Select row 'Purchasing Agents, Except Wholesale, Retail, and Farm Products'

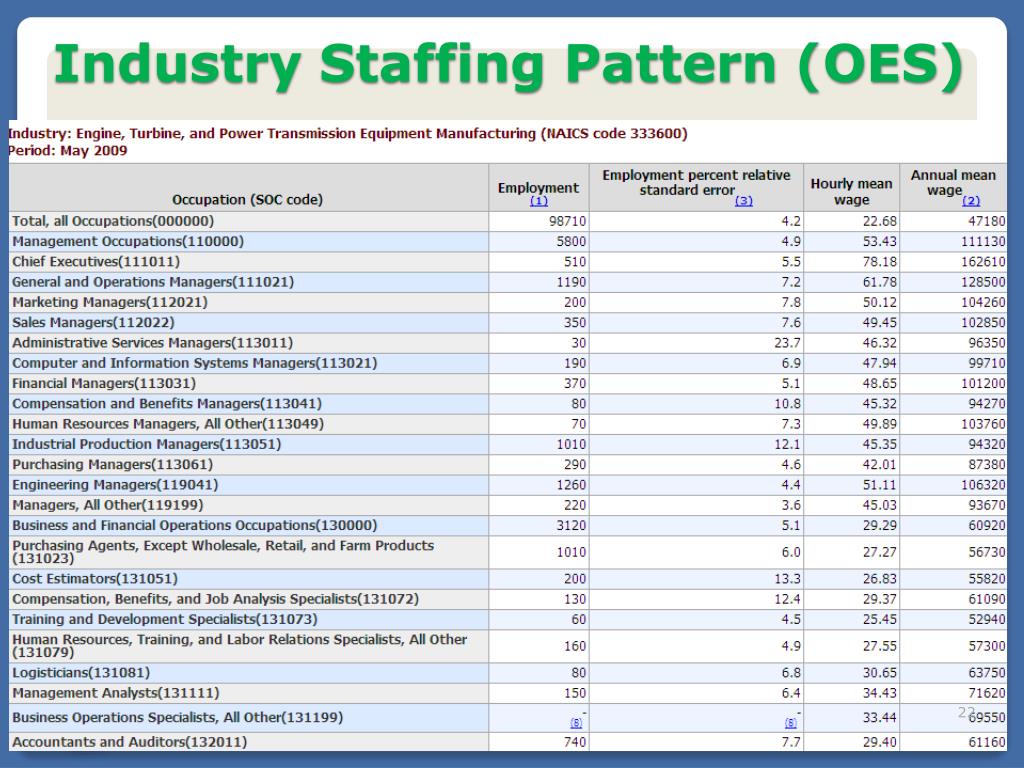click(x=507, y=552)
